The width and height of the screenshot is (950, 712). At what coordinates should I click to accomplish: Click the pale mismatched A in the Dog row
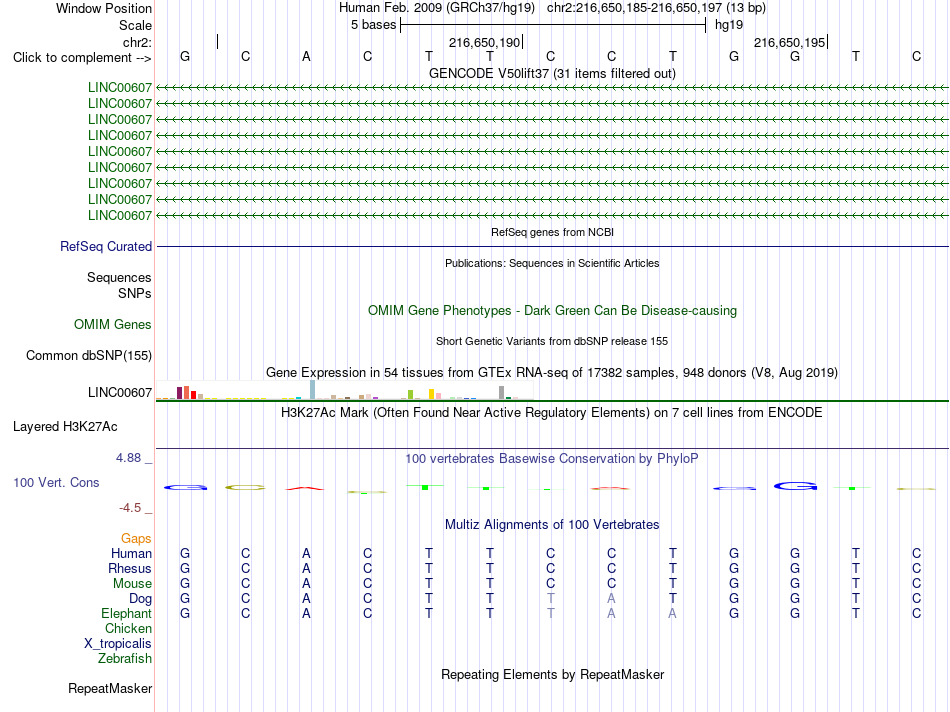[x=611, y=599]
